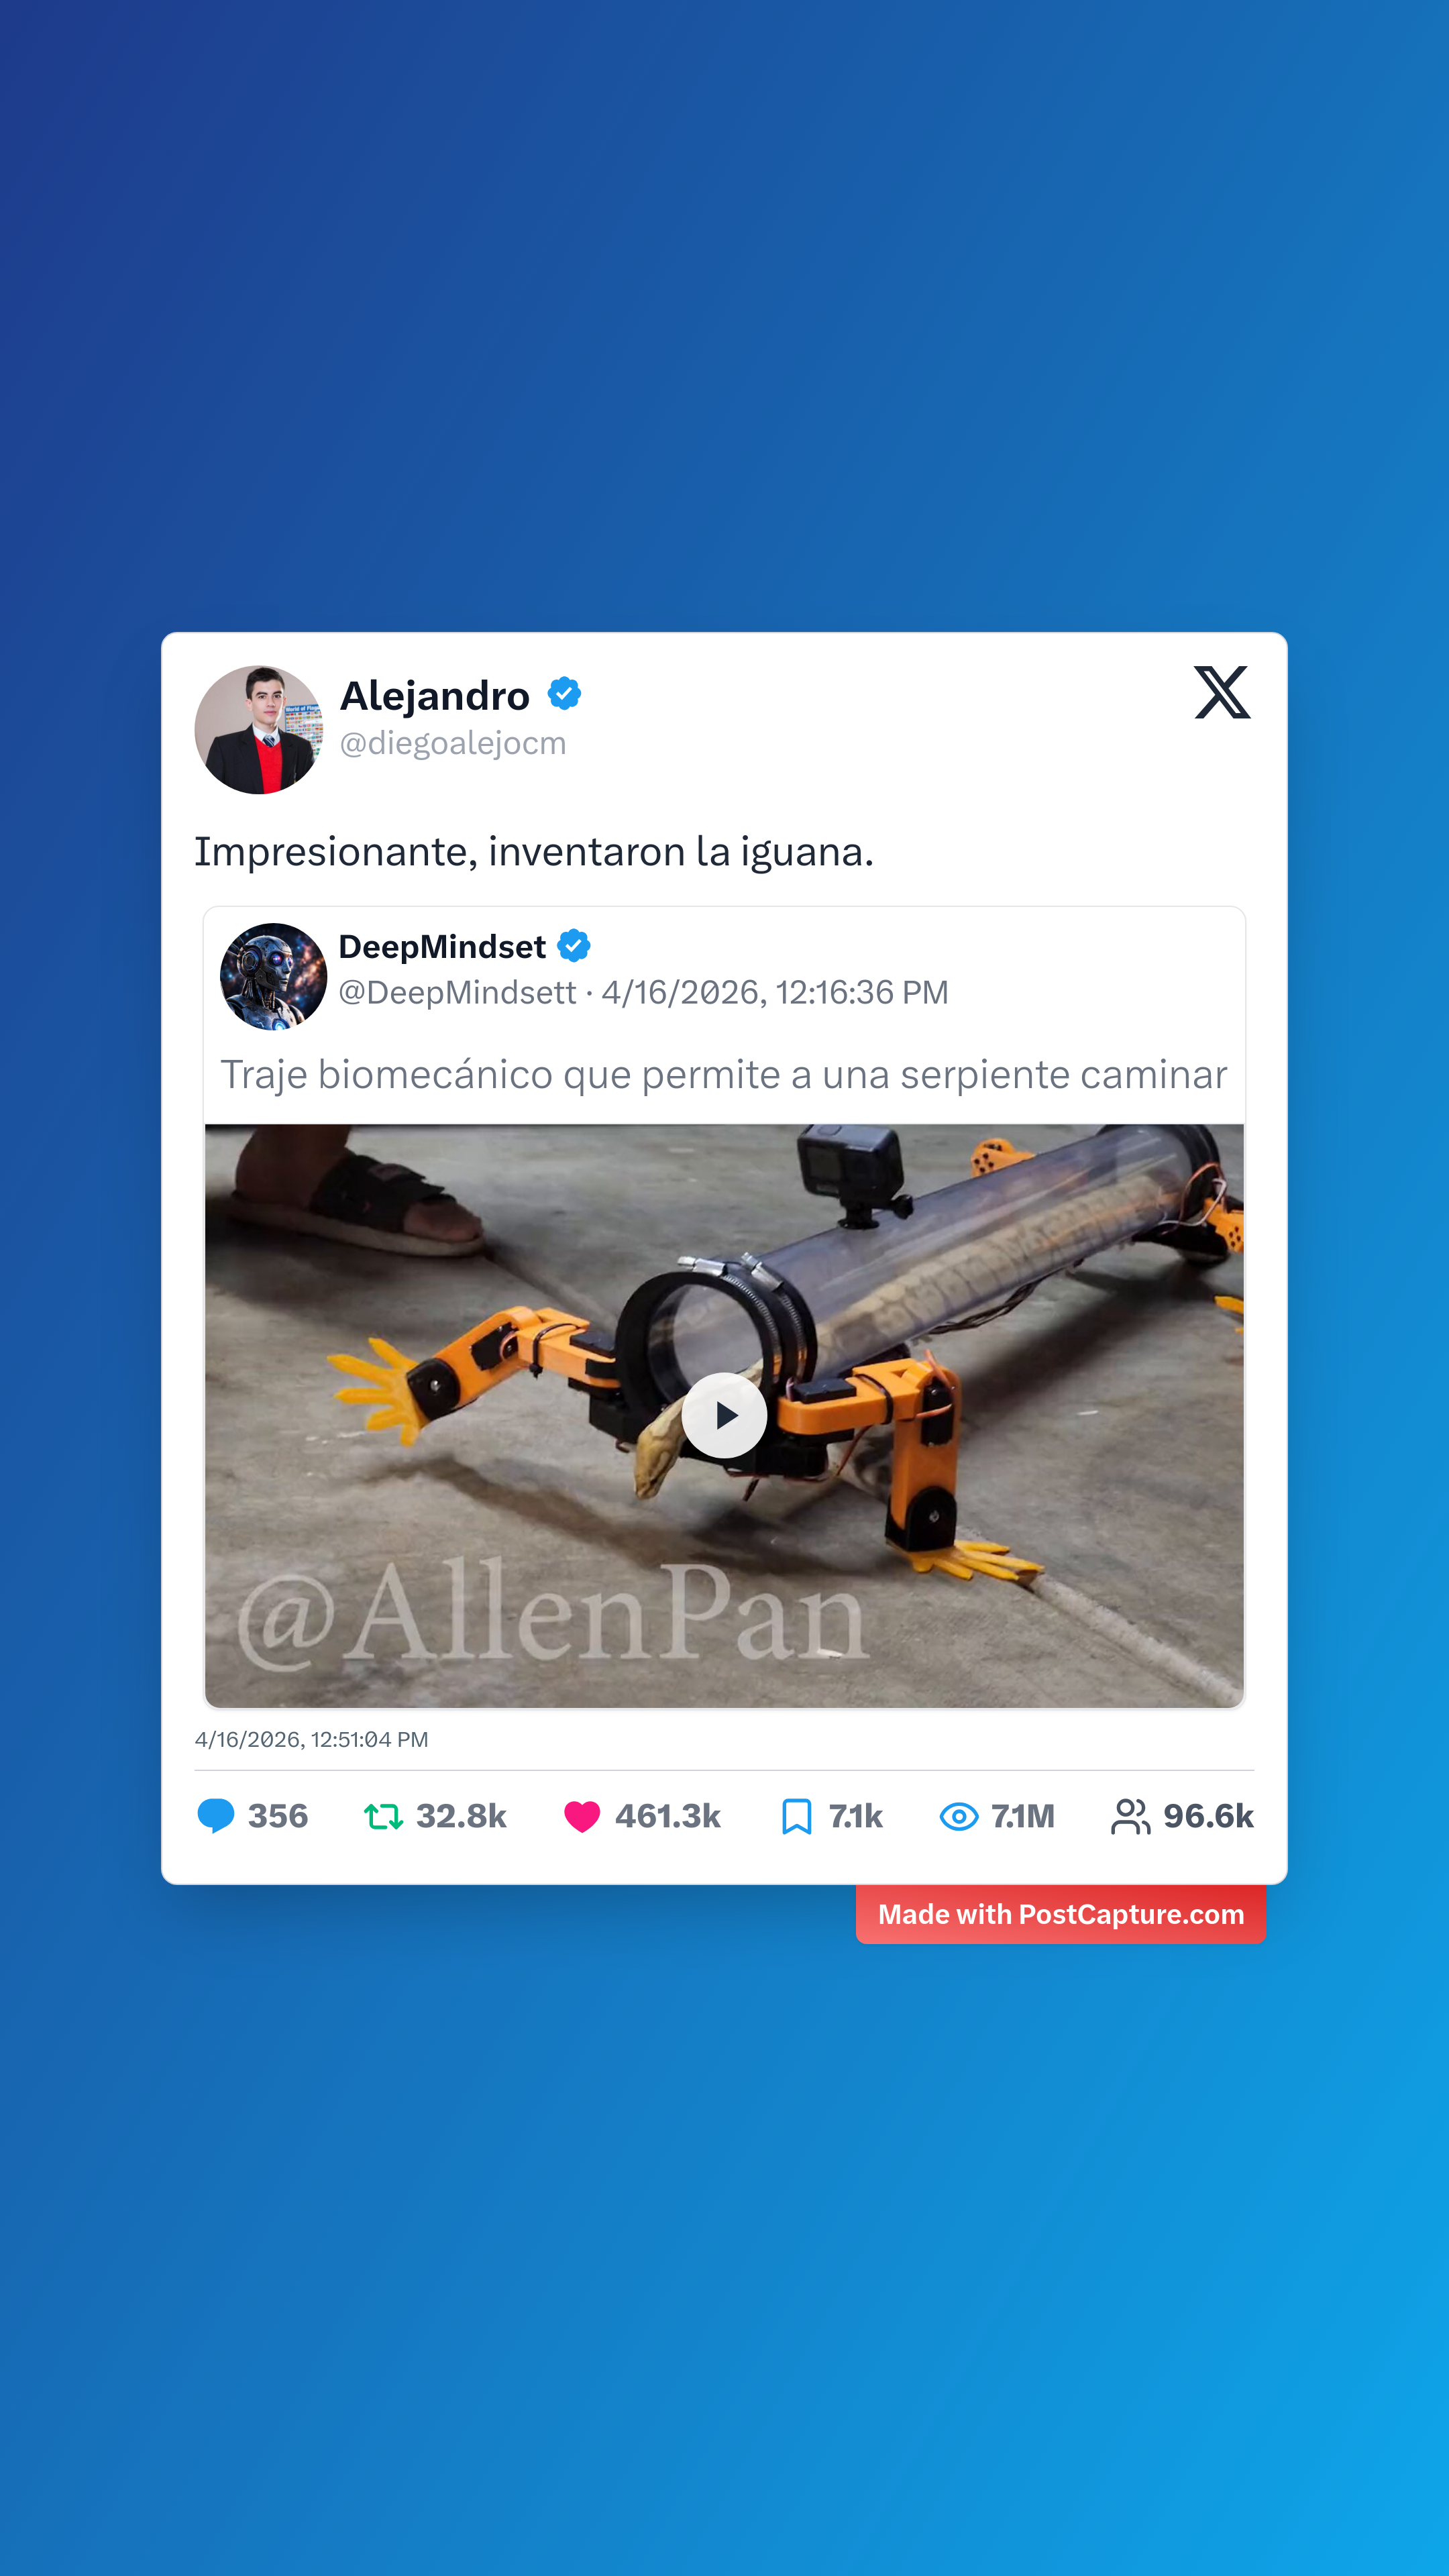Click the DeepMindset display name

(x=442, y=946)
